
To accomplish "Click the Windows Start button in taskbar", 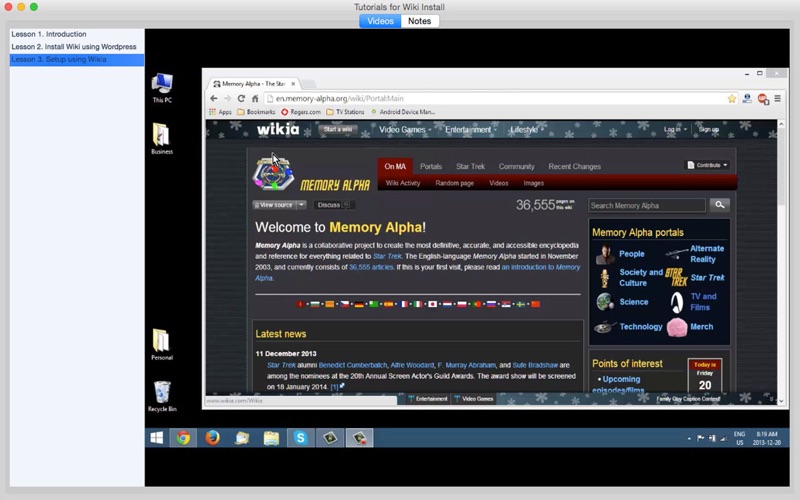I will click(x=157, y=438).
